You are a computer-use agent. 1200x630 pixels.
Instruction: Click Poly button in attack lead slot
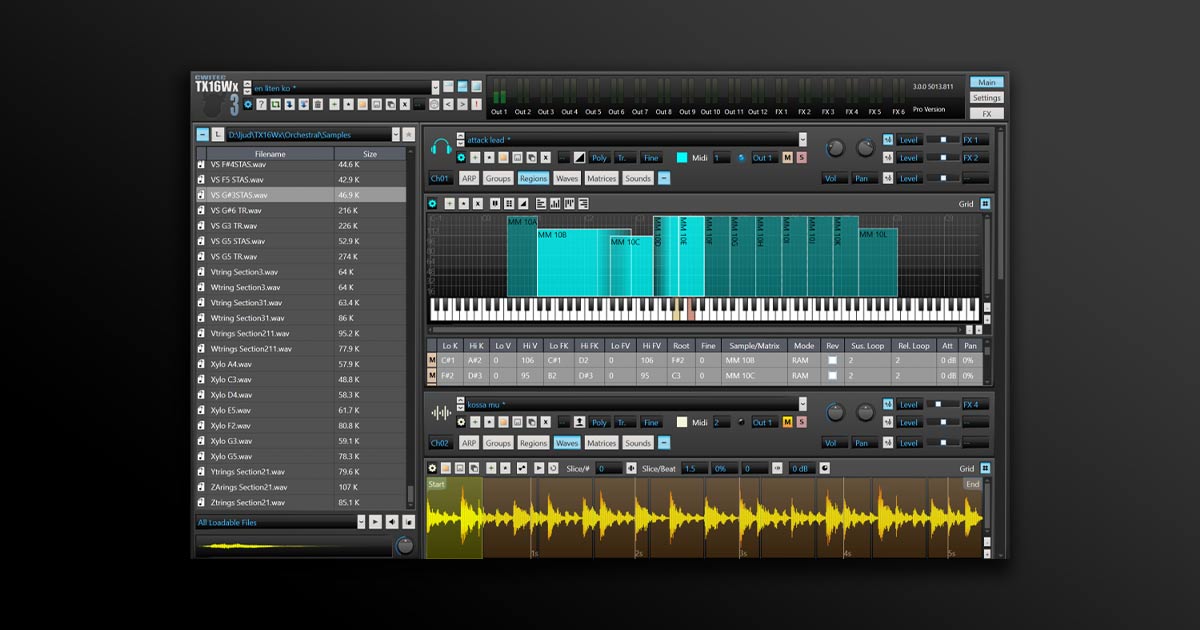coord(599,157)
